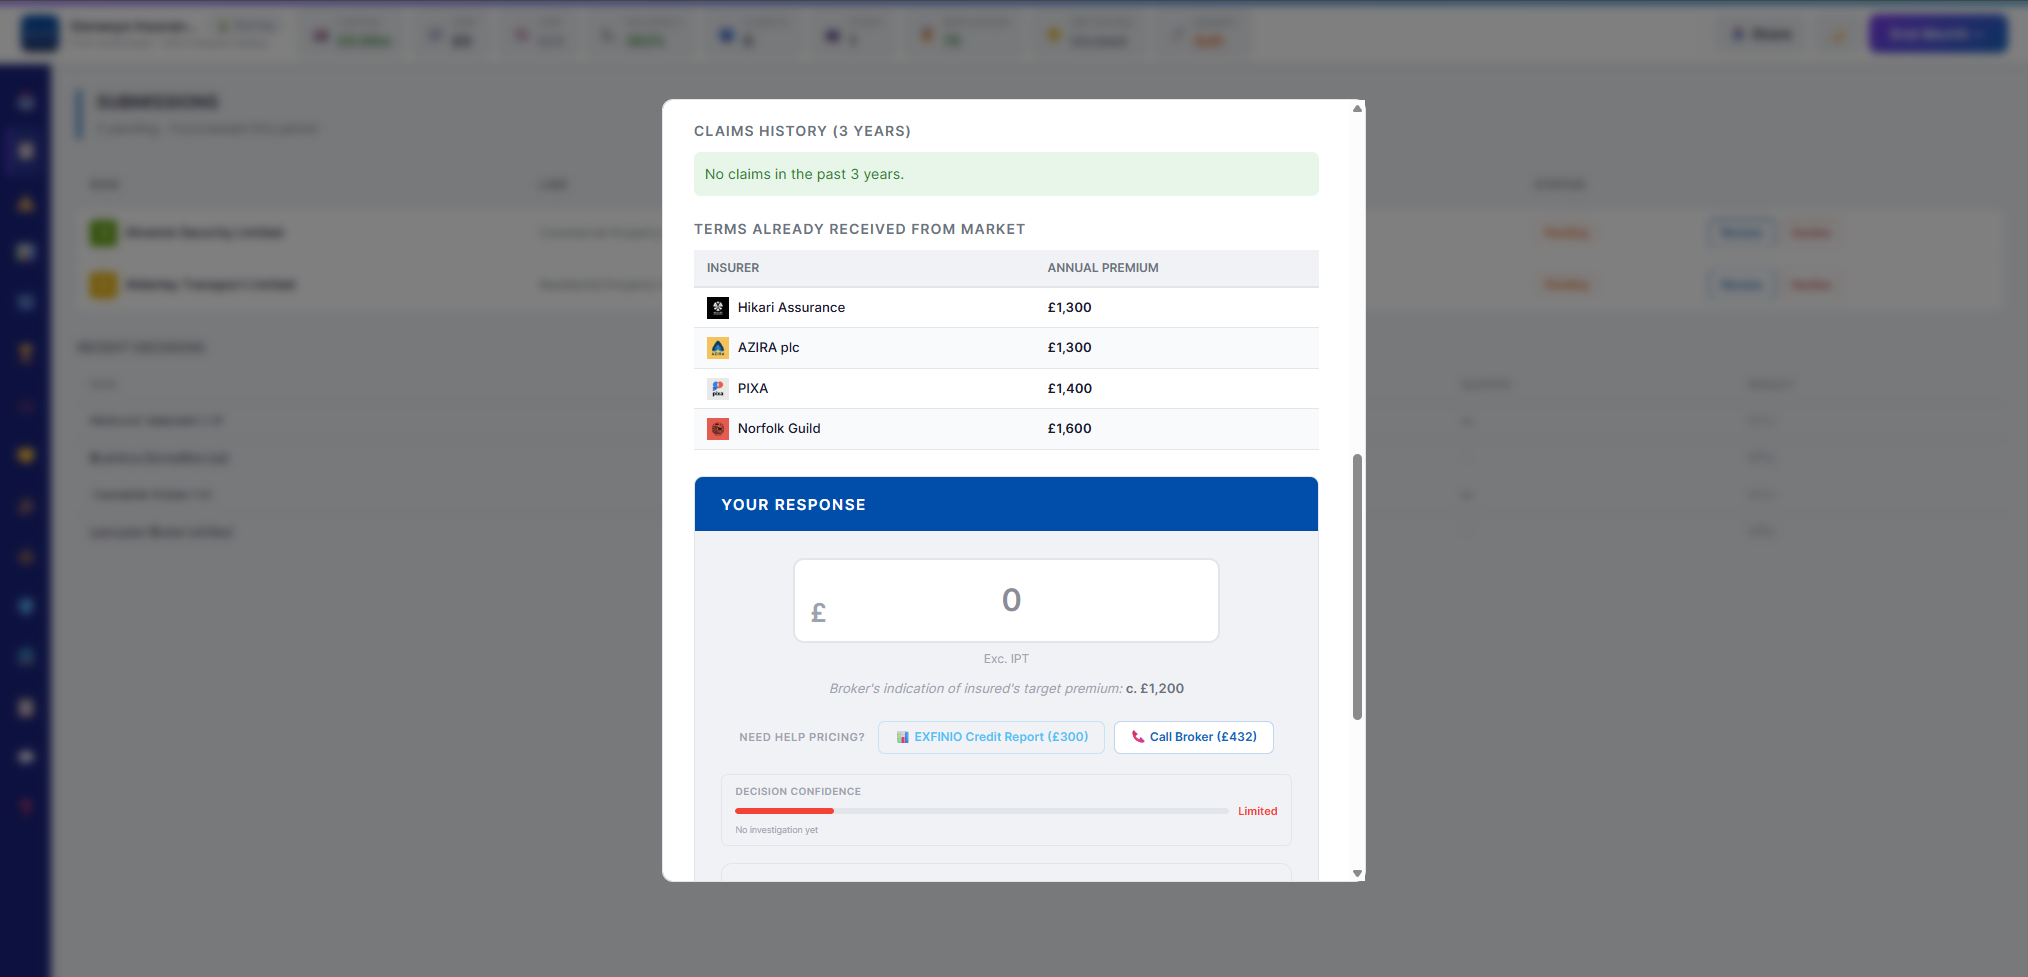The height and width of the screenshot is (977, 2028).
Task: Click the TERMS ALREADY RECEIVED FROM MARKET heading
Action: tap(859, 229)
